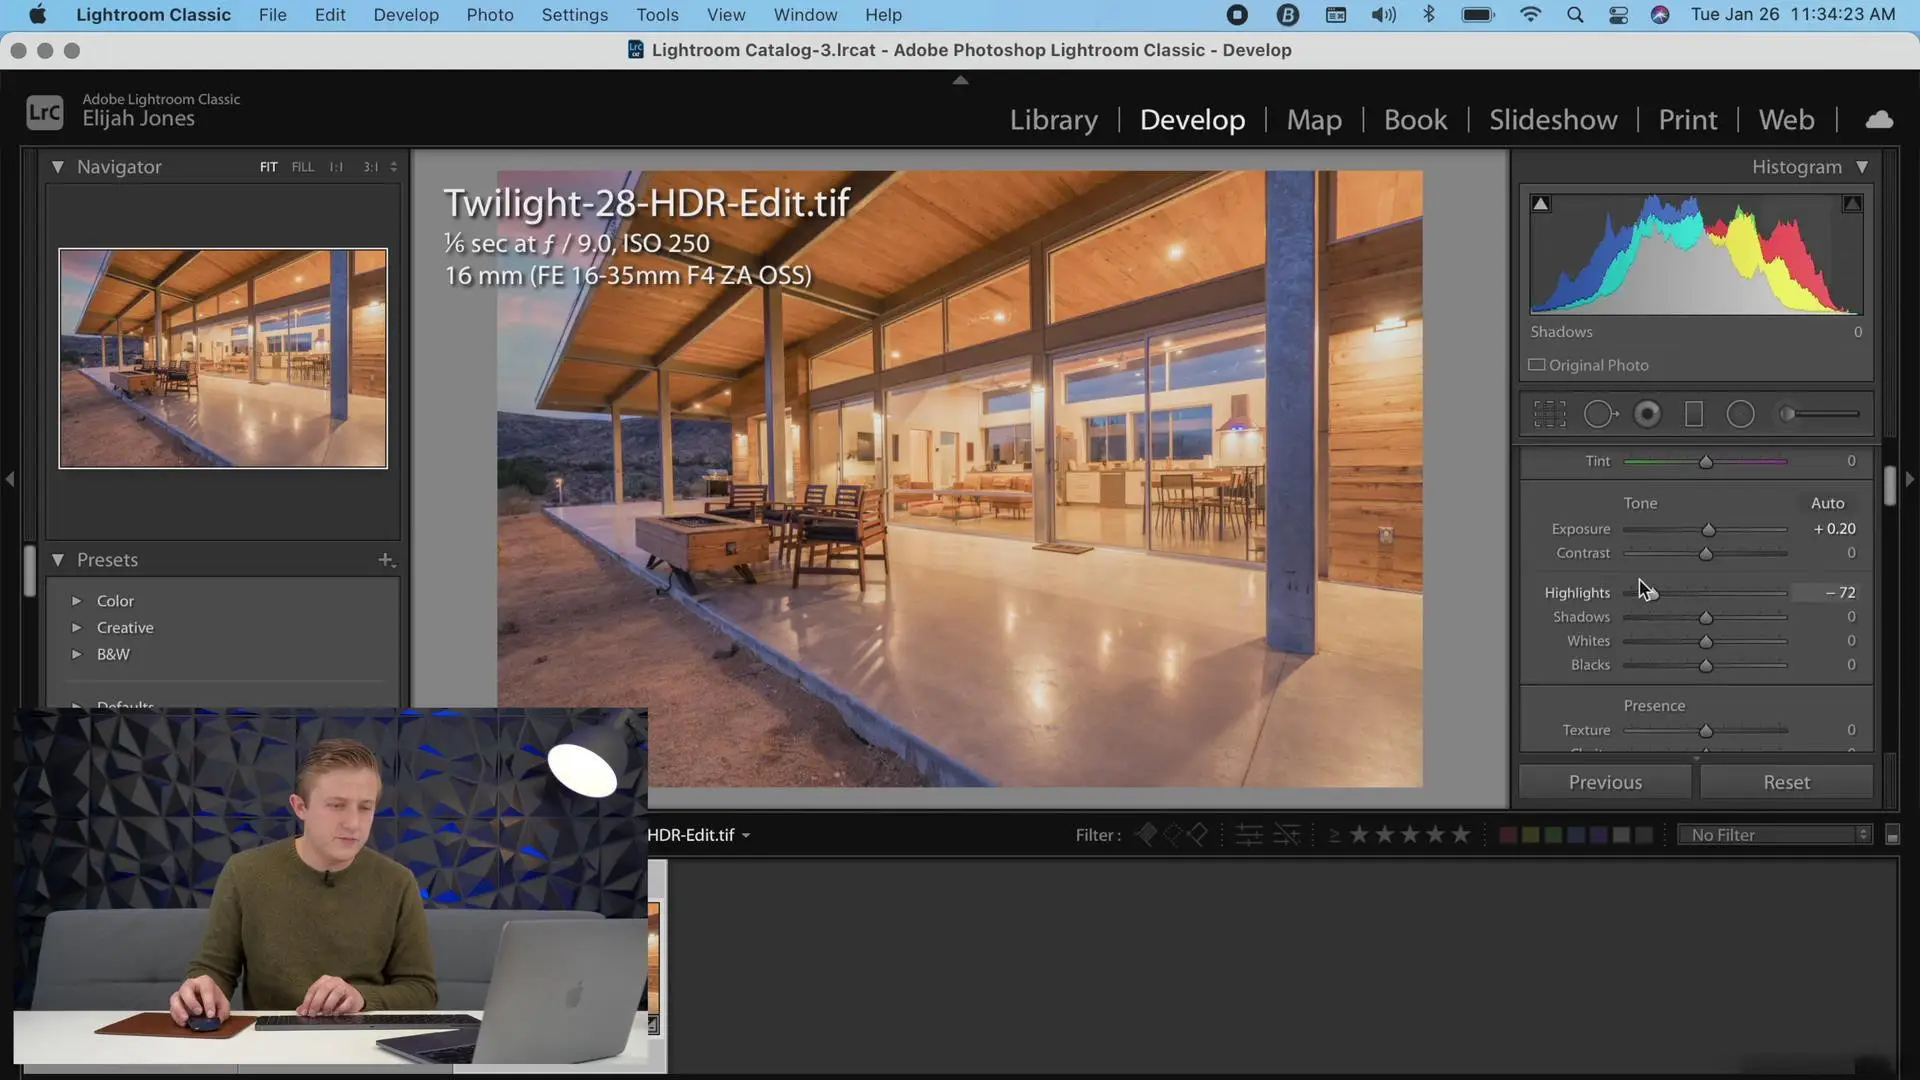Switch to the Library module
The width and height of the screenshot is (1920, 1080).
(x=1053, y=120)
